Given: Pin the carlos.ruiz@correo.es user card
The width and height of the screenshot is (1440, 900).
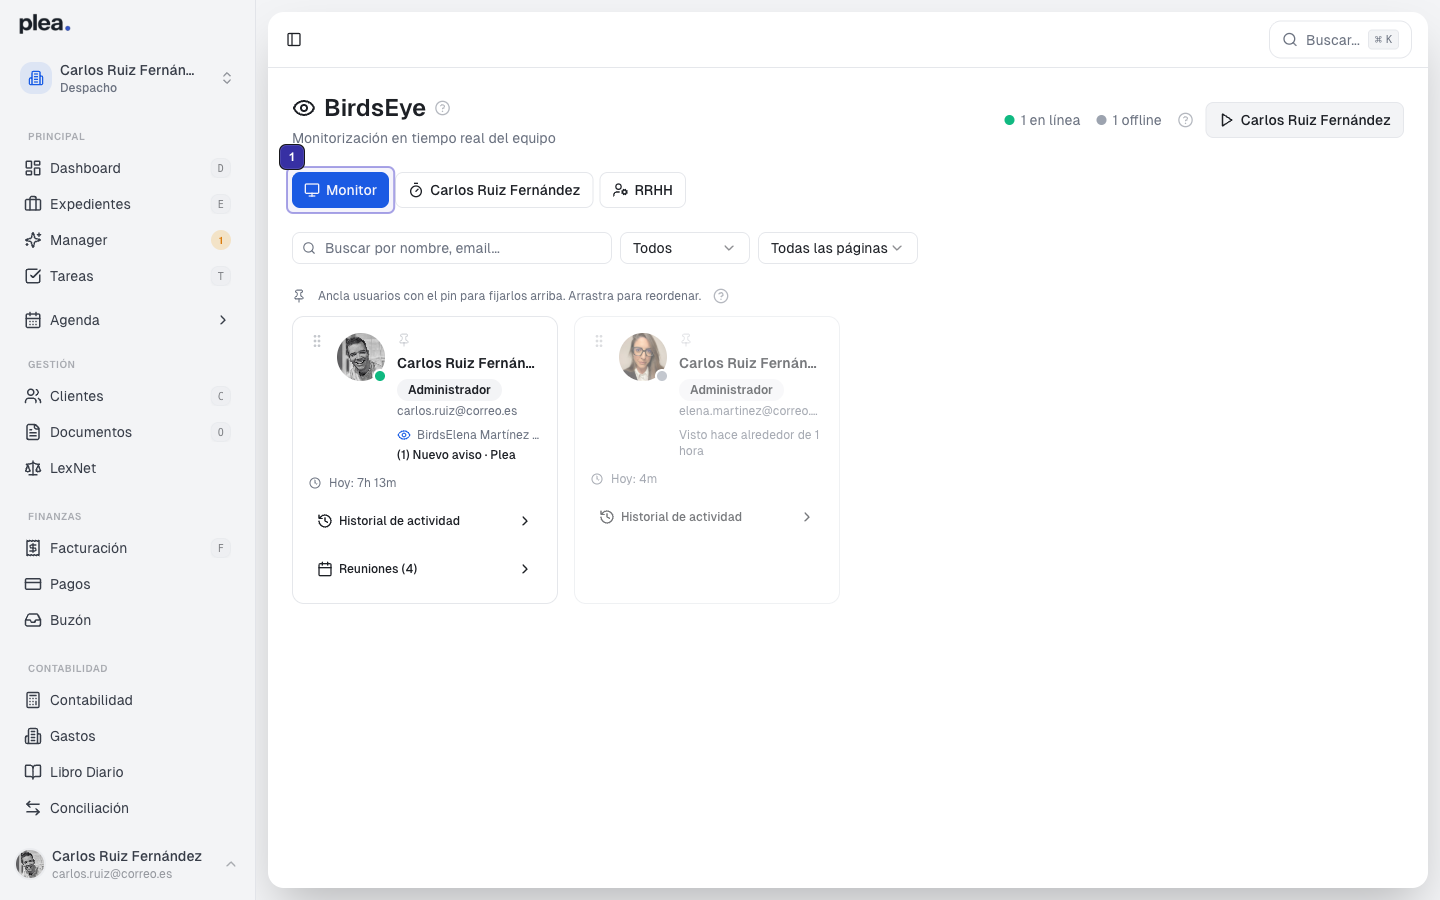Looking at the screenshot, I should pos(404,340).
